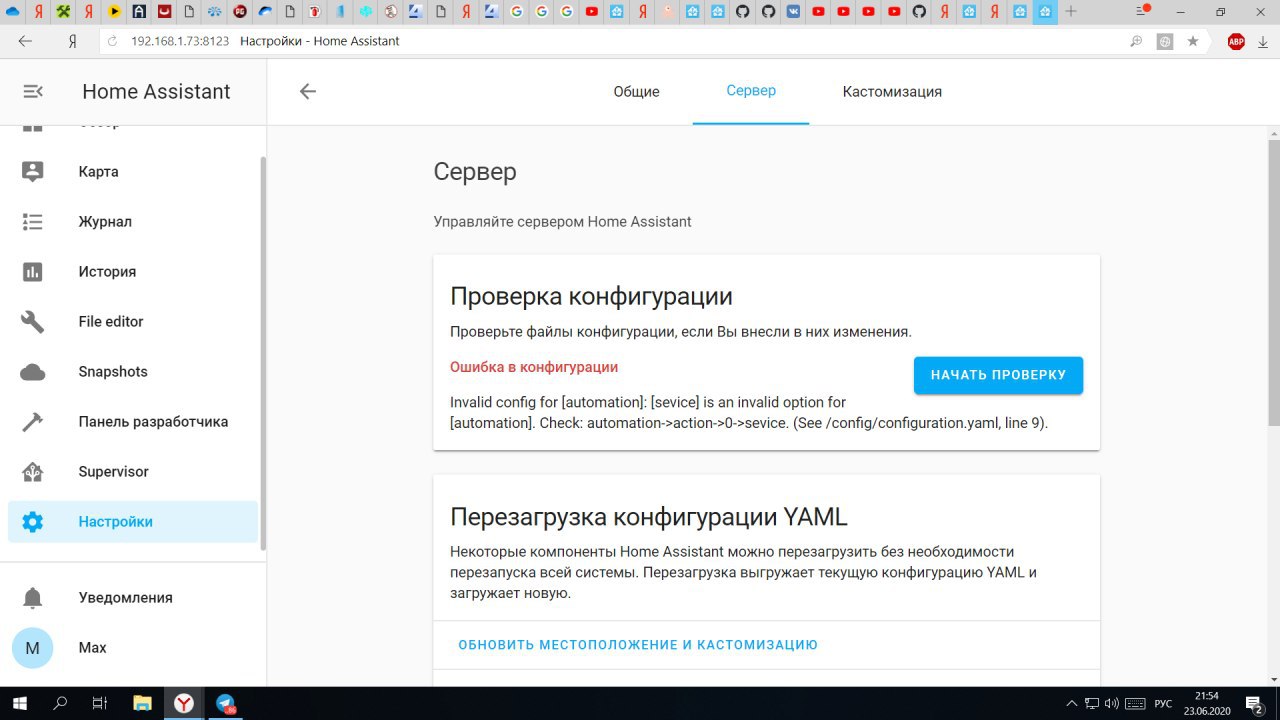
Task: Select the Сервер tab
Action: point(751,91)
